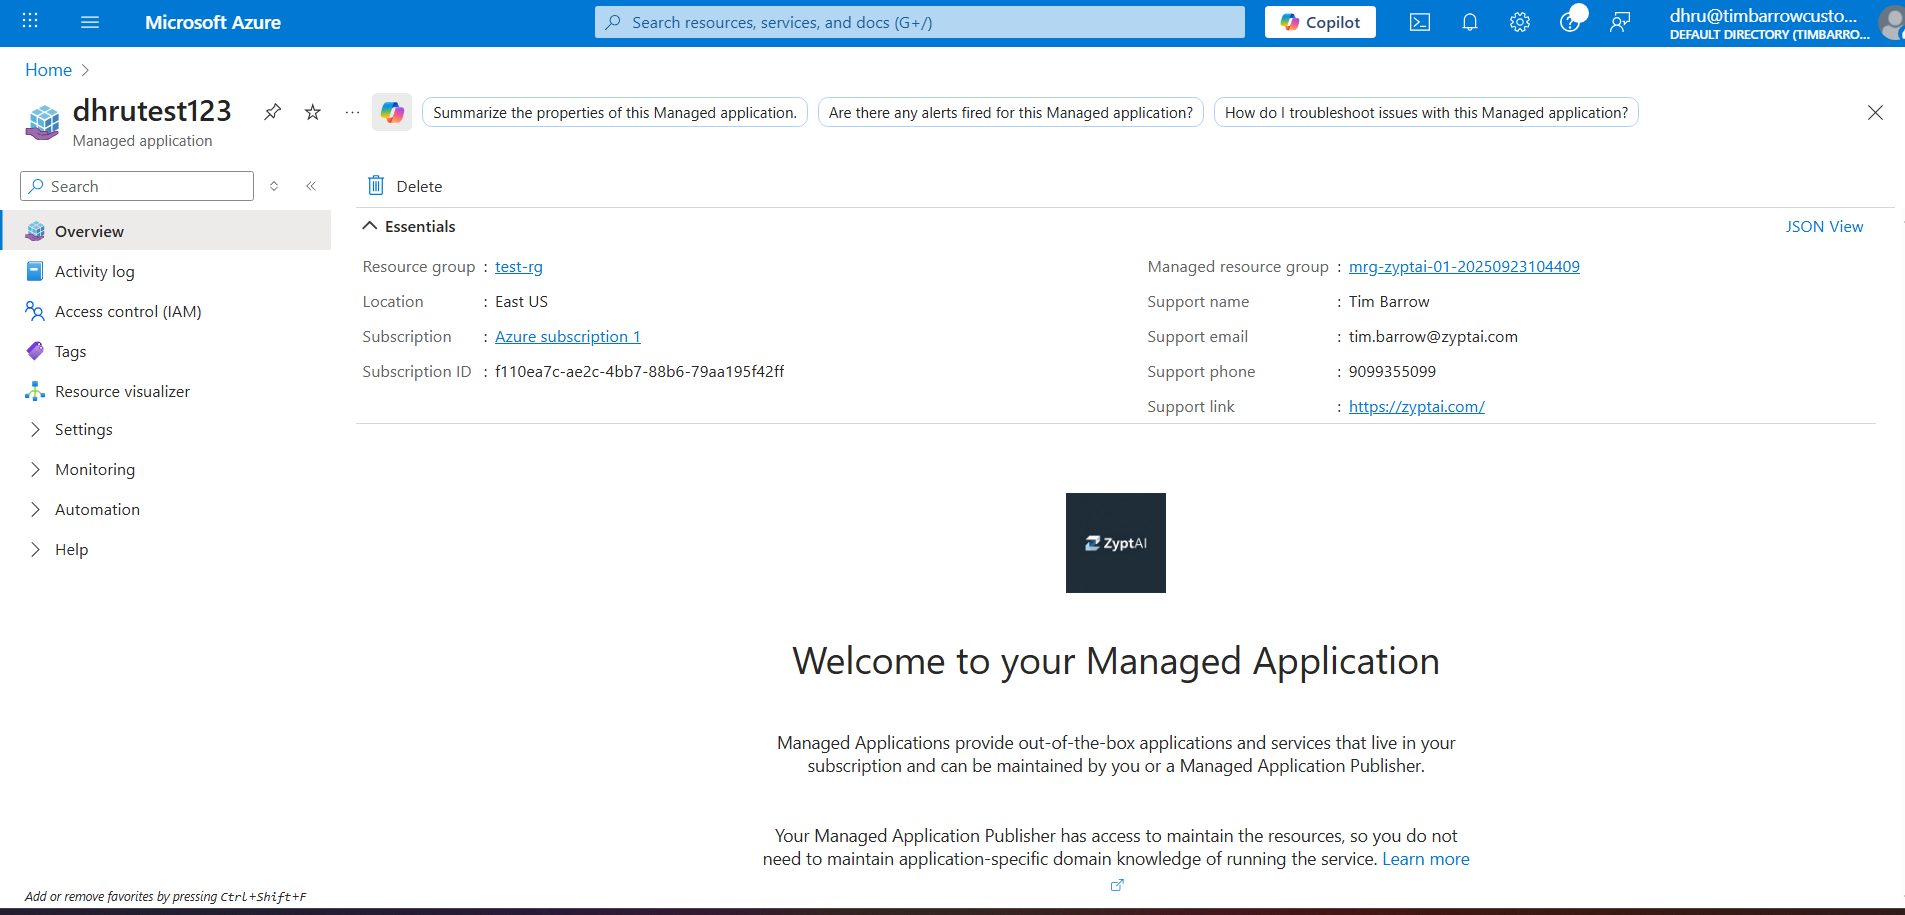The width and height of the screenshot is (1905, 915).
Task: Add dhrutest123 to favorites with star
Action: coord(313,112)
